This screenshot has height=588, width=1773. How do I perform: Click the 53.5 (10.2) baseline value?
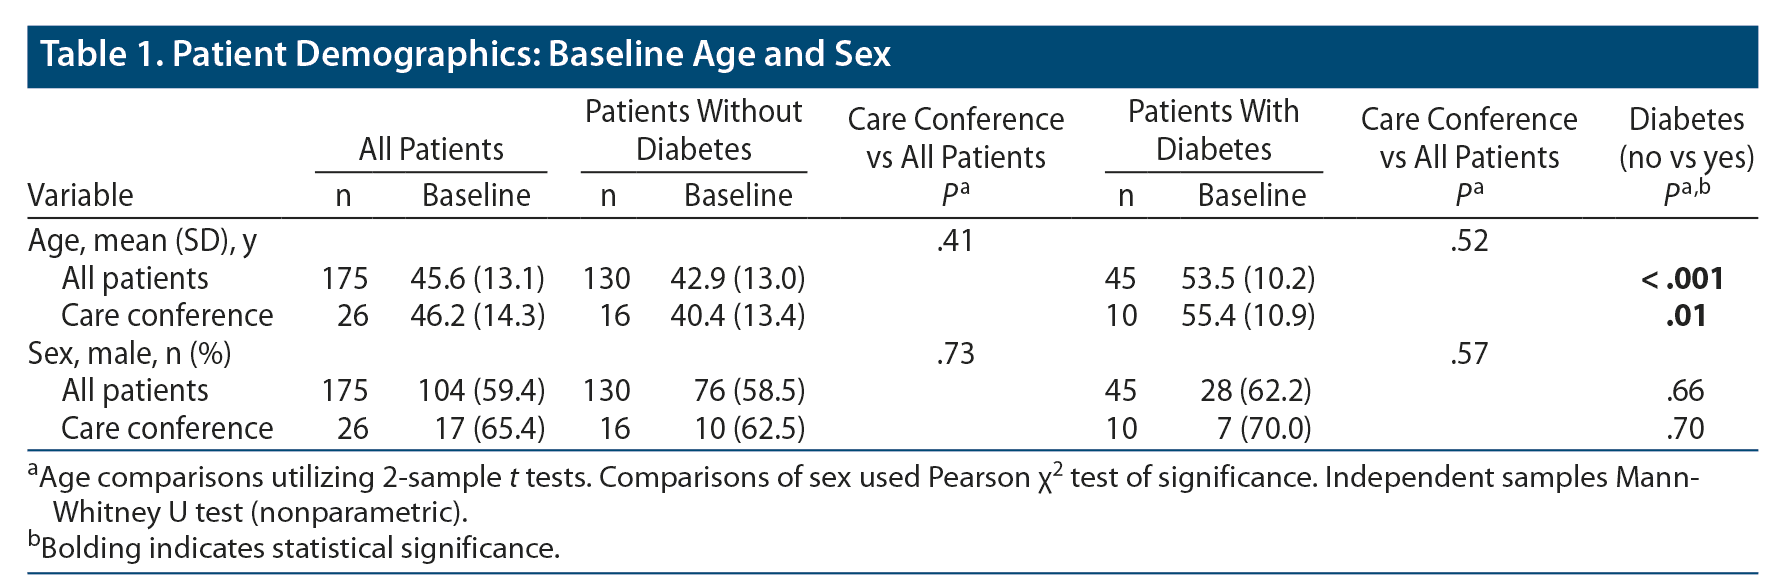[1248, 278]
